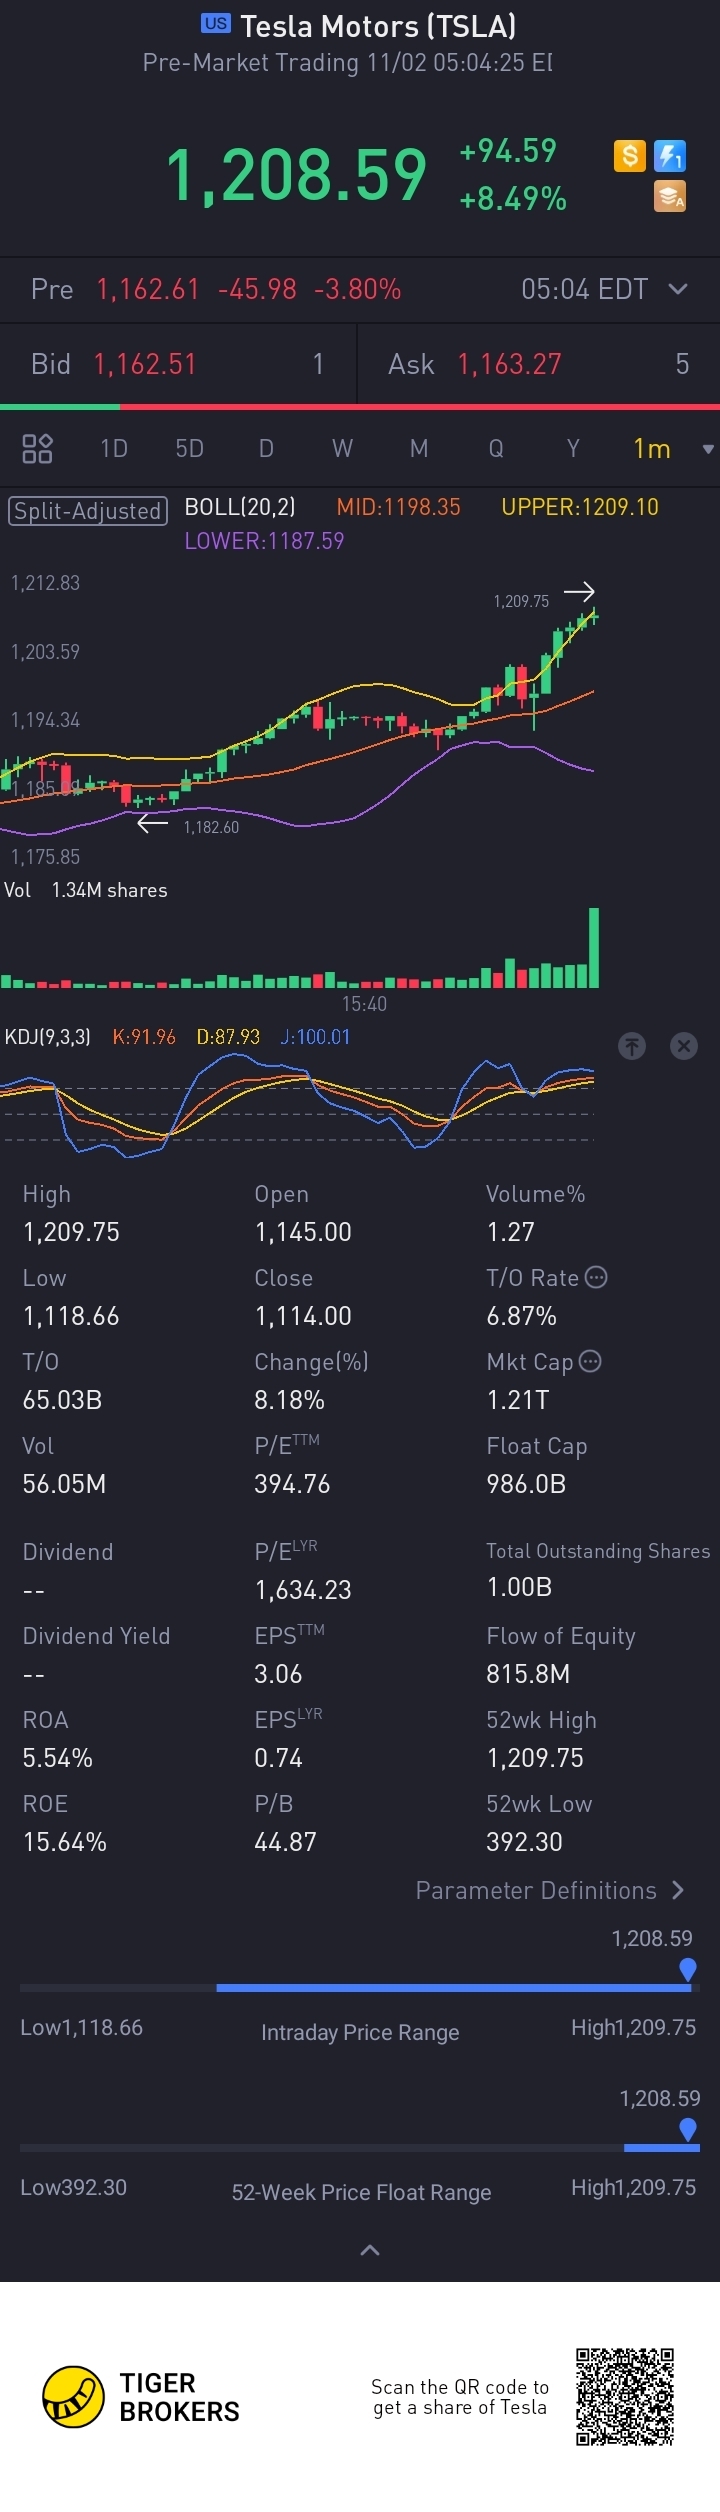Select the 5D chart tab

tap(190, 448)
